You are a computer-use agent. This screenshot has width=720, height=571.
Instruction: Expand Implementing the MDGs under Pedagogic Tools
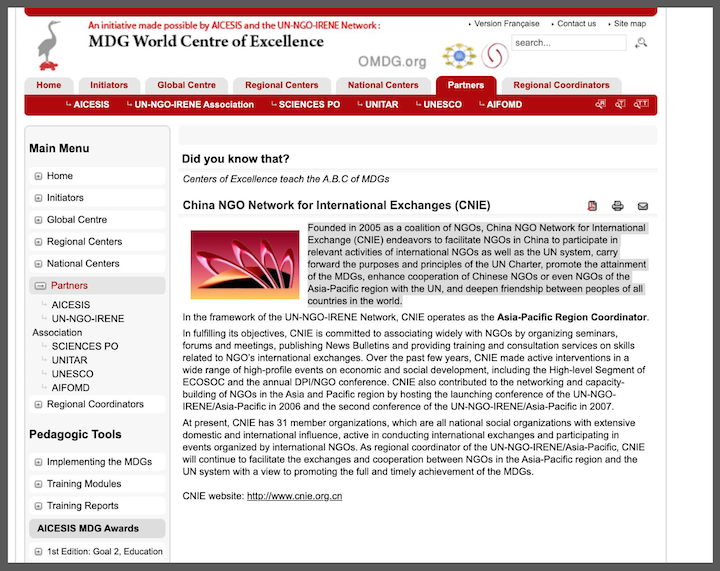tap(39, 462)
